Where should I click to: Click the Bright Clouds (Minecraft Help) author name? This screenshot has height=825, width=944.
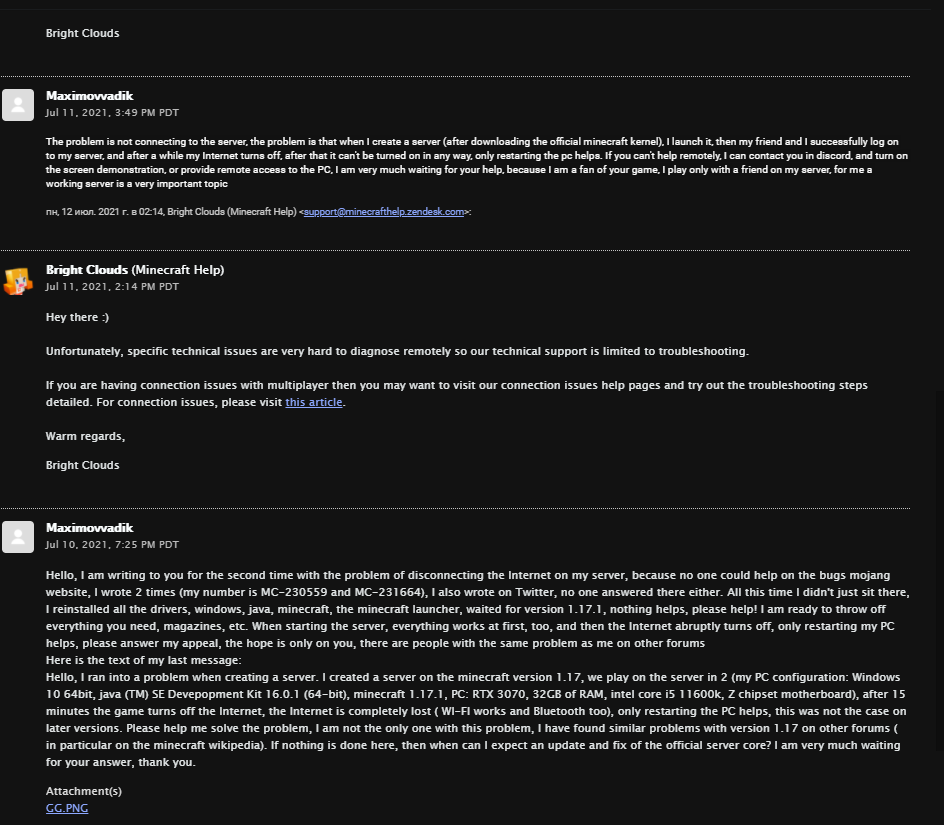134,270
